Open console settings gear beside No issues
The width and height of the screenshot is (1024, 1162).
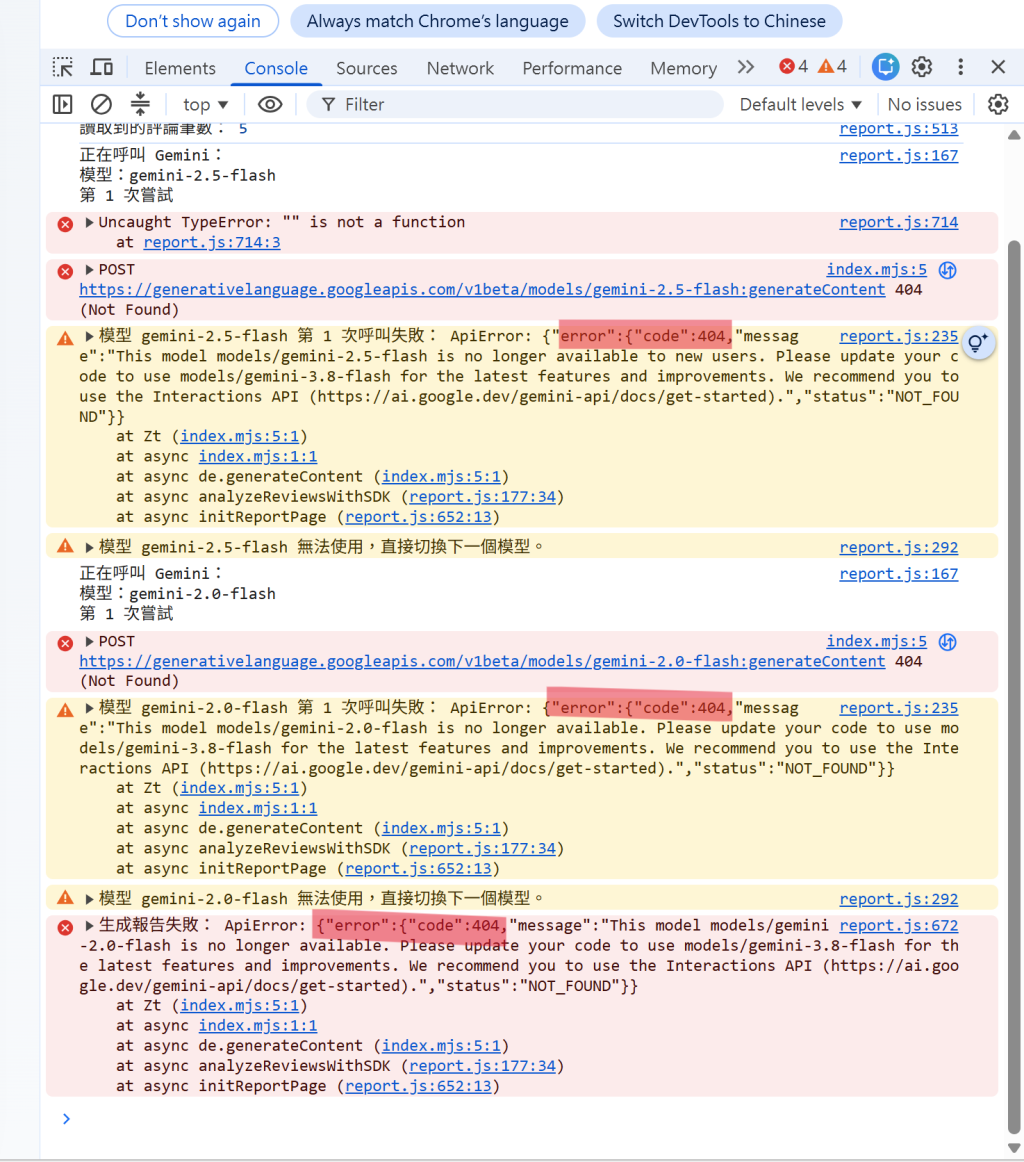coord(998,104)
